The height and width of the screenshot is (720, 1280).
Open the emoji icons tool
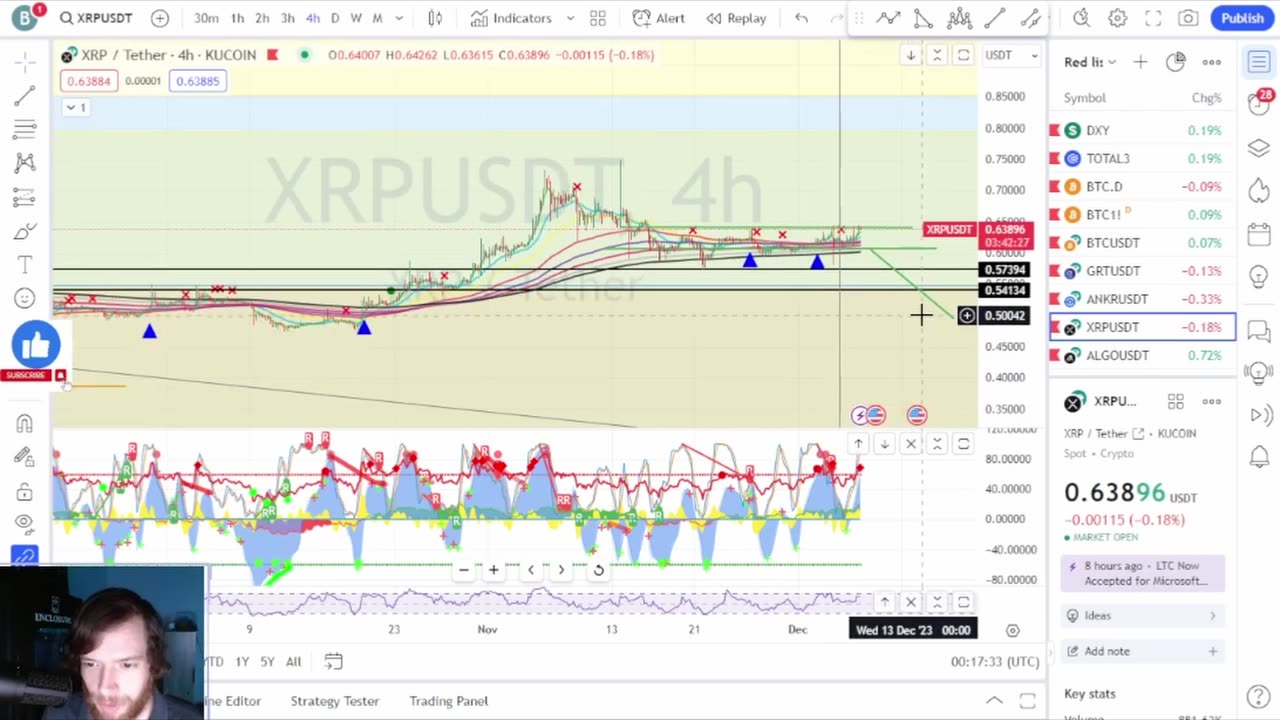coord(25,298)
